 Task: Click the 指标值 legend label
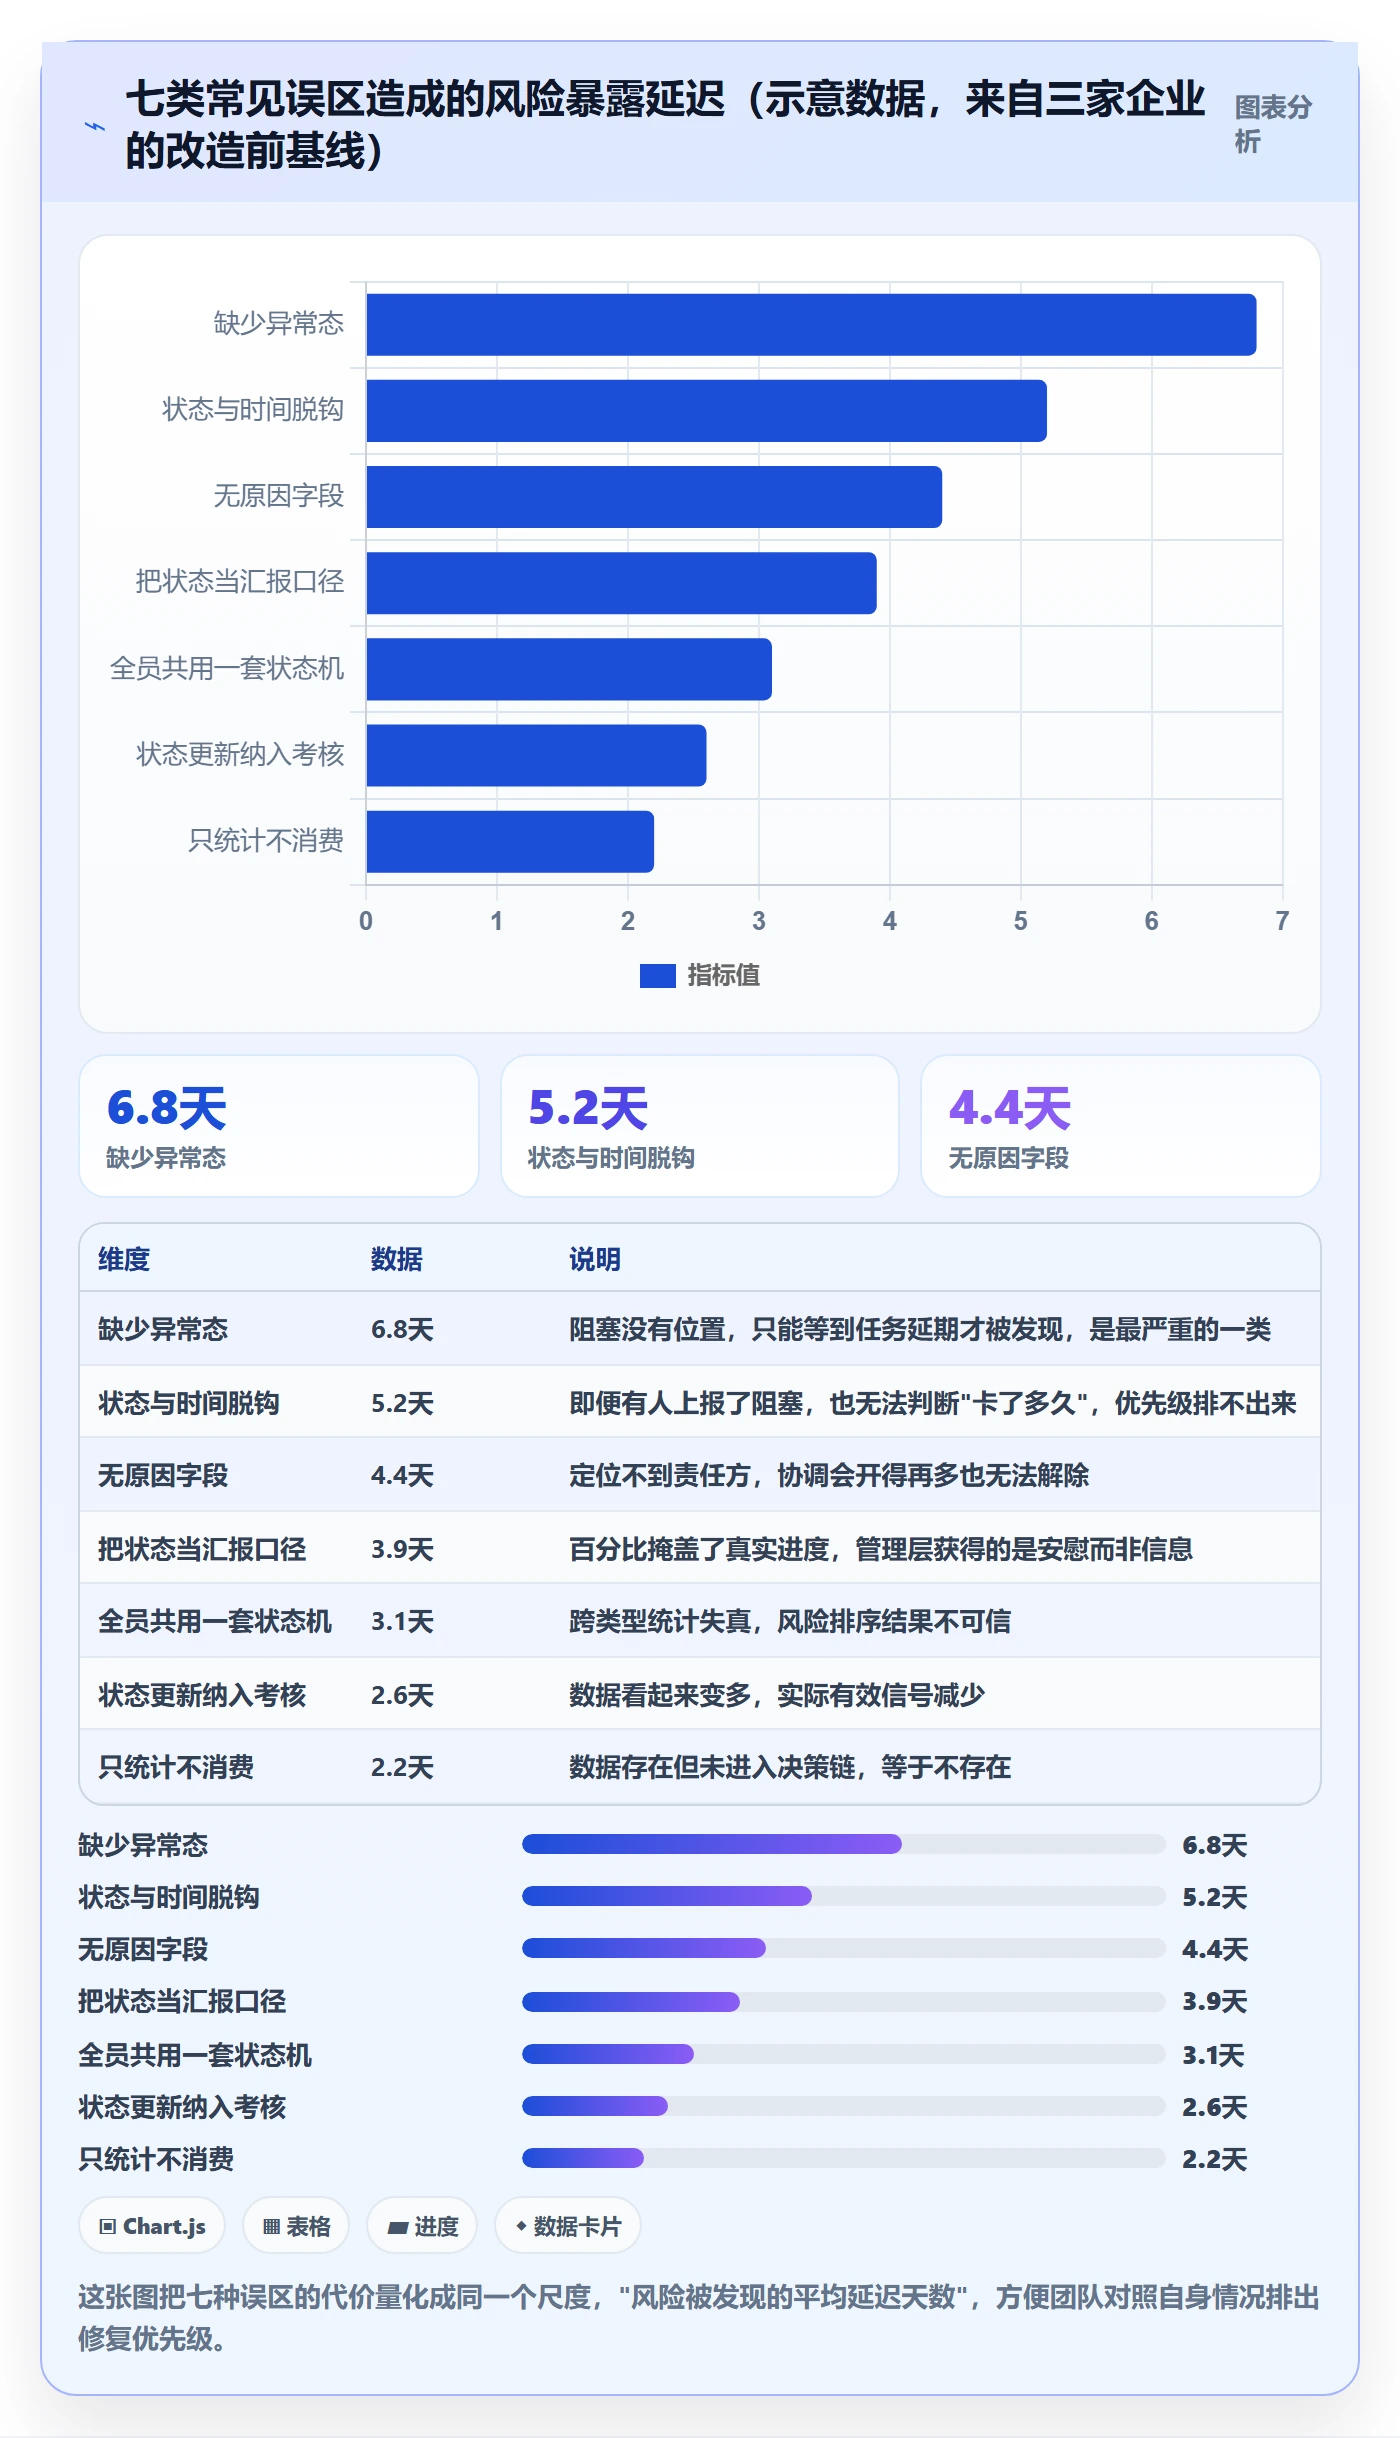click(x=723, y=975)
